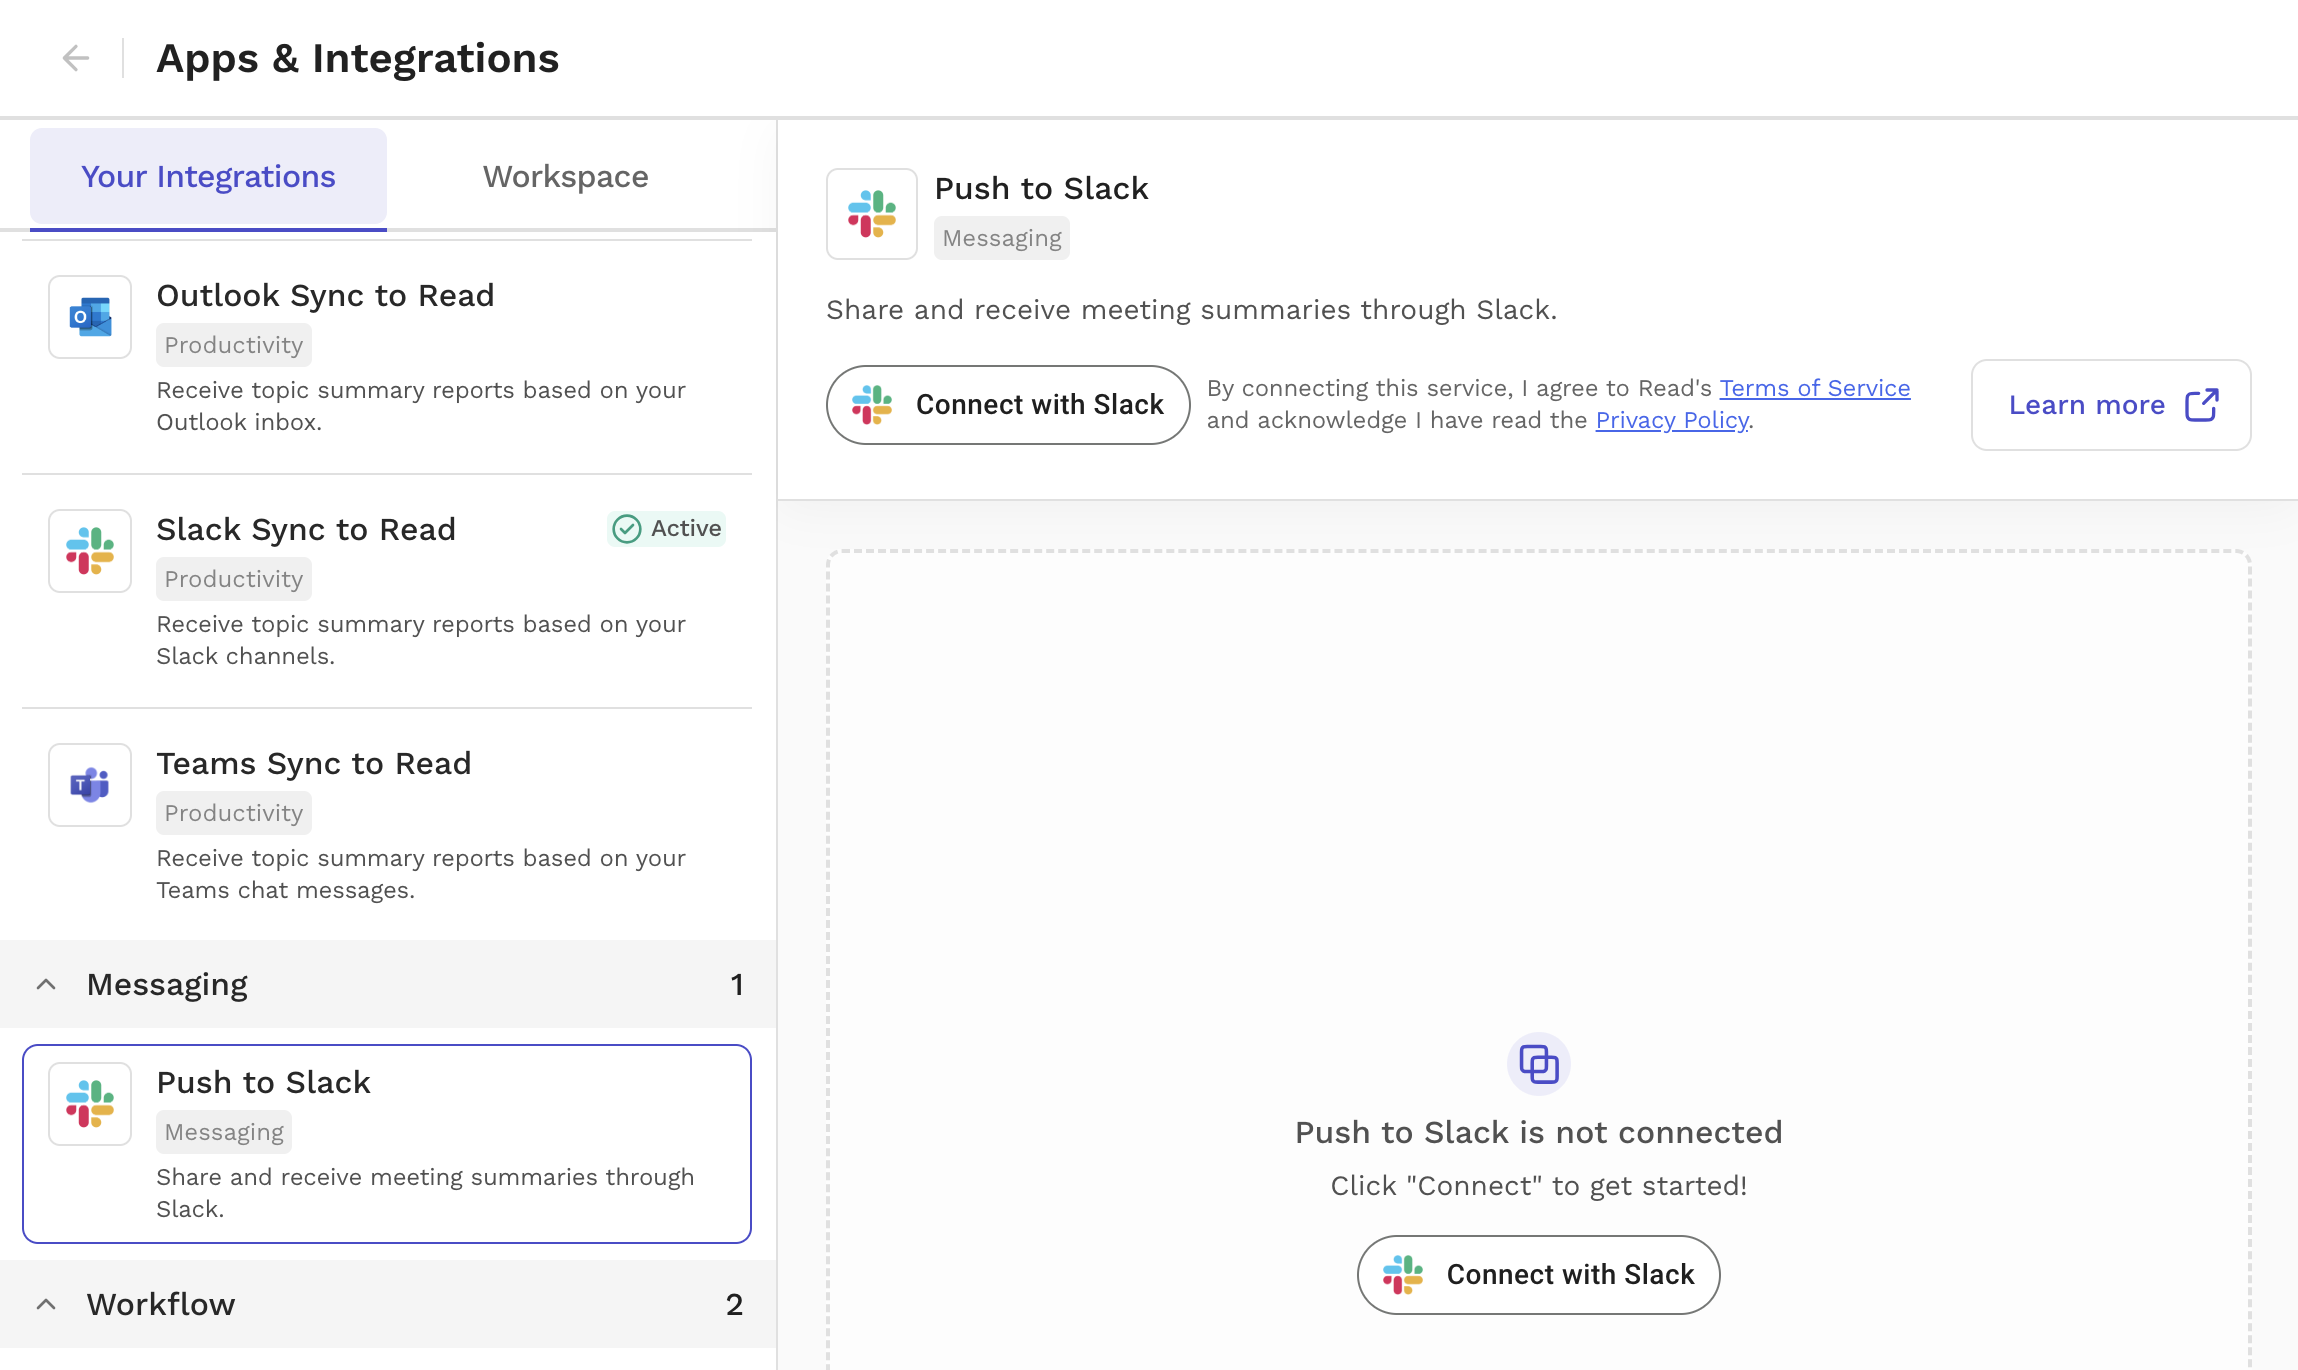Screen dimensions: 2298x1370
Task: Click the Messaging tag under Push to Slack
Action: pos(223,1131)
